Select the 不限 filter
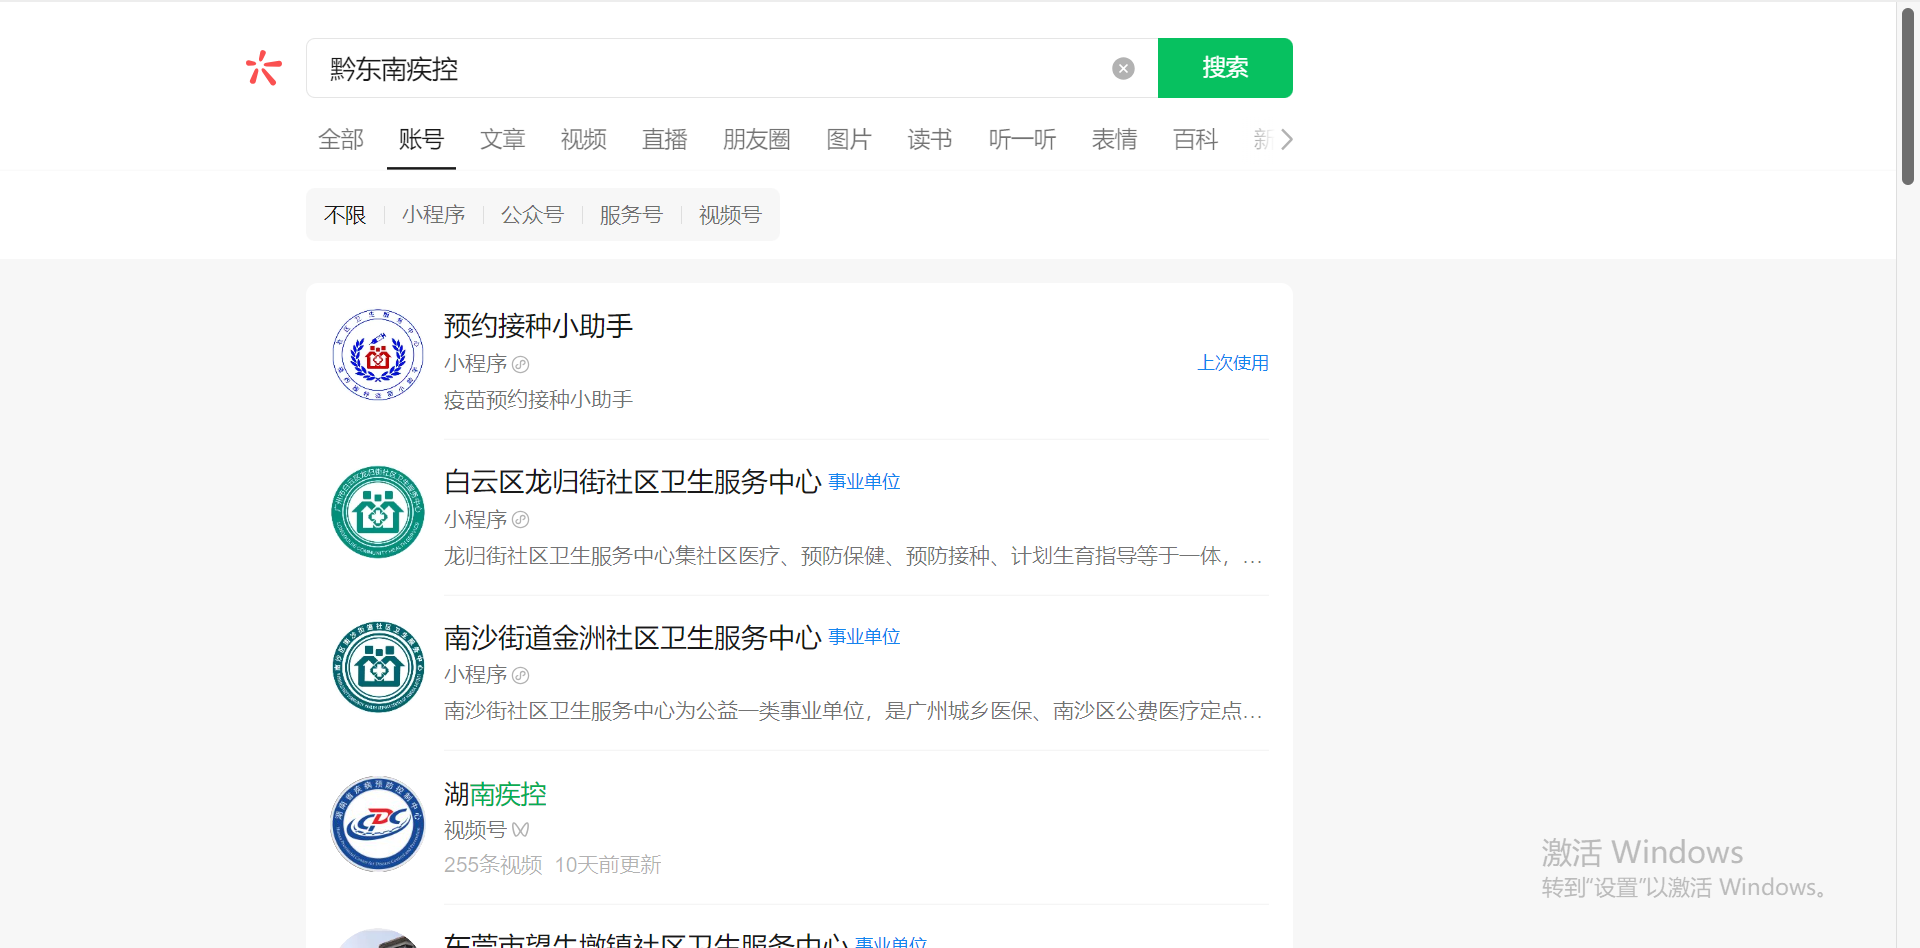Viewport: 1920px width, 948px height. 345,215
